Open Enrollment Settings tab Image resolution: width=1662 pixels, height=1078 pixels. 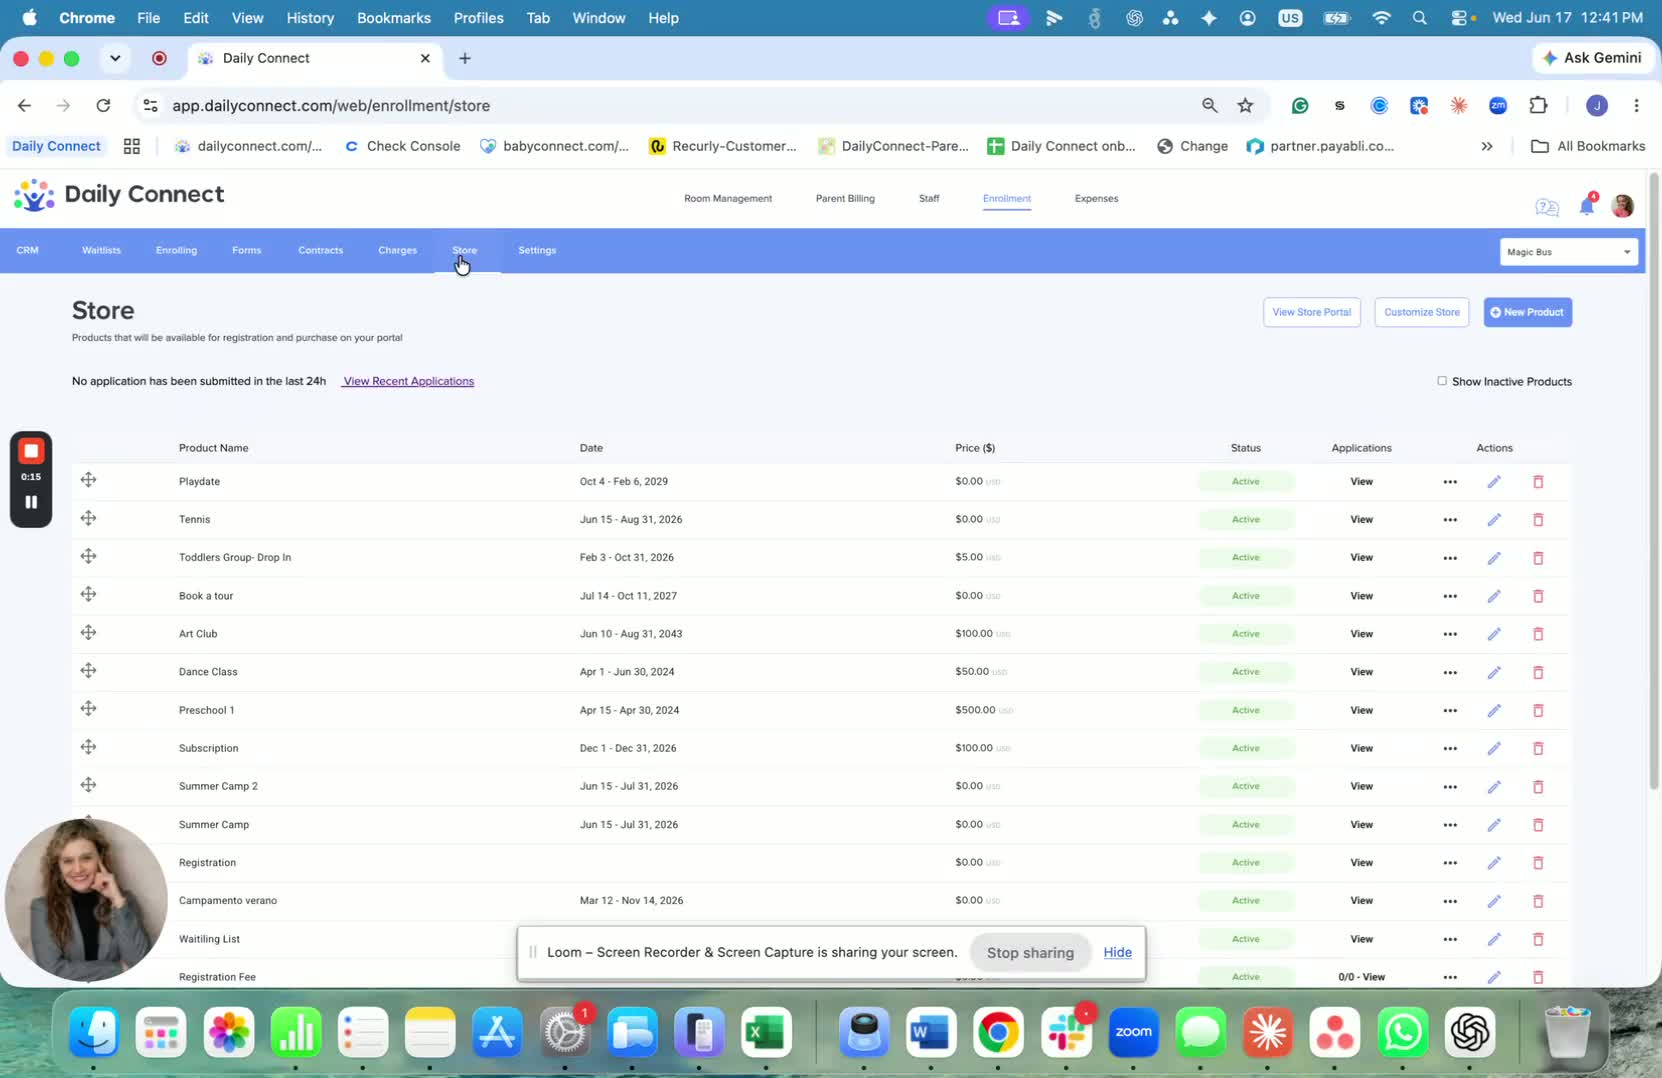(x=537, y=250)
